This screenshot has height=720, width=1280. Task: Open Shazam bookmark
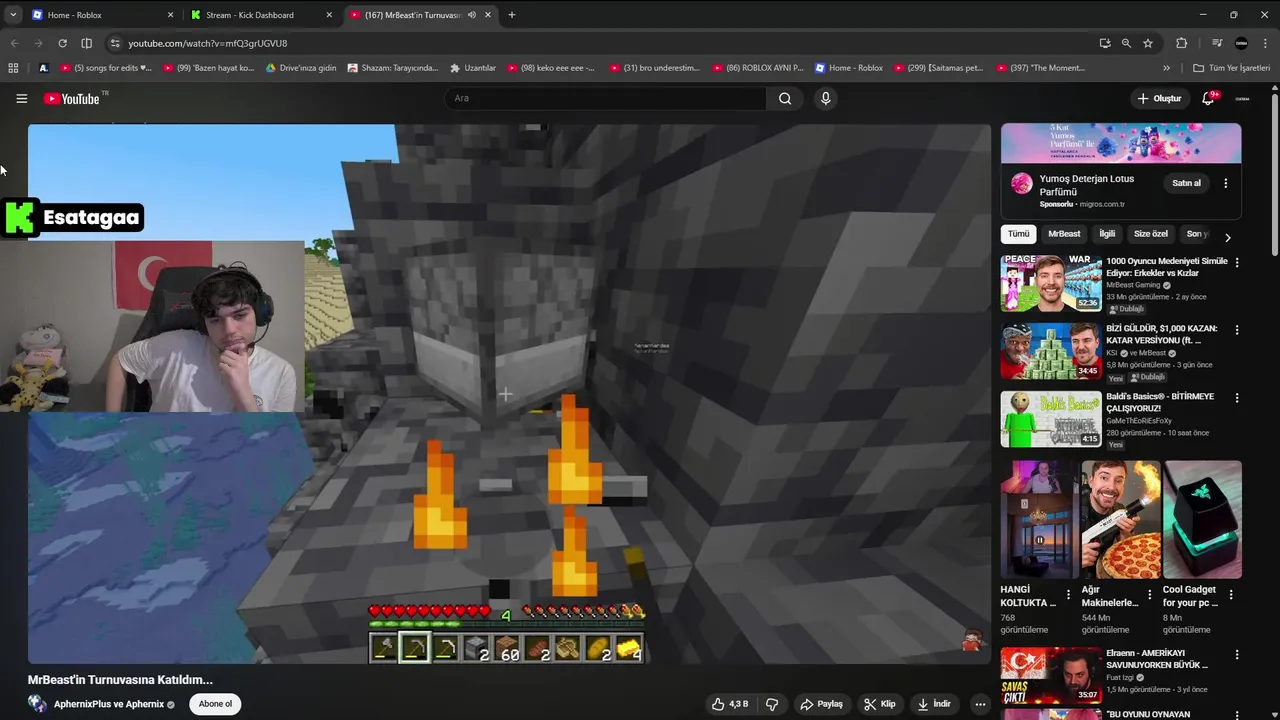[393, 68]
